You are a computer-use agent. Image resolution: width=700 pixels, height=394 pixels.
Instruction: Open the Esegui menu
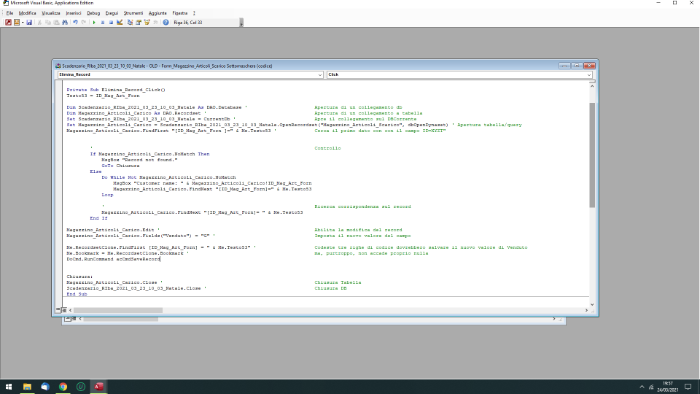(112, 13)
